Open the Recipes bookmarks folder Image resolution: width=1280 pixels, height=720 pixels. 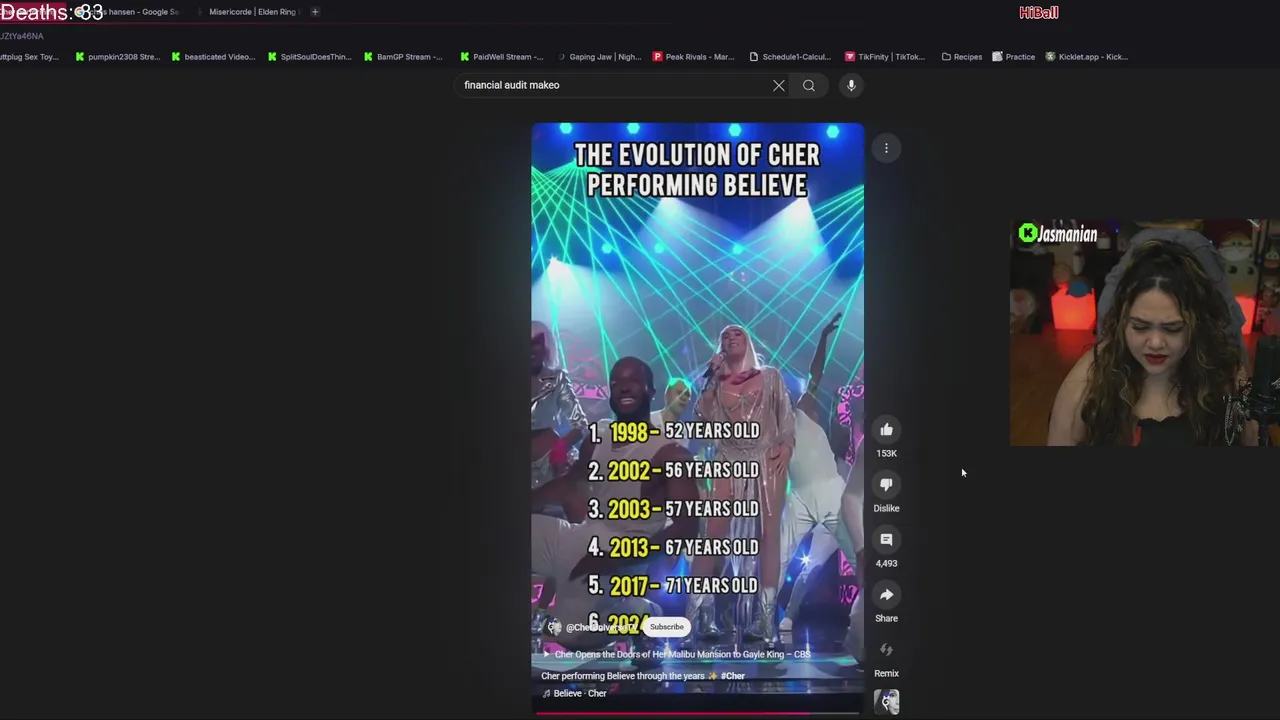pyautogui.click(x=961, y=57)
